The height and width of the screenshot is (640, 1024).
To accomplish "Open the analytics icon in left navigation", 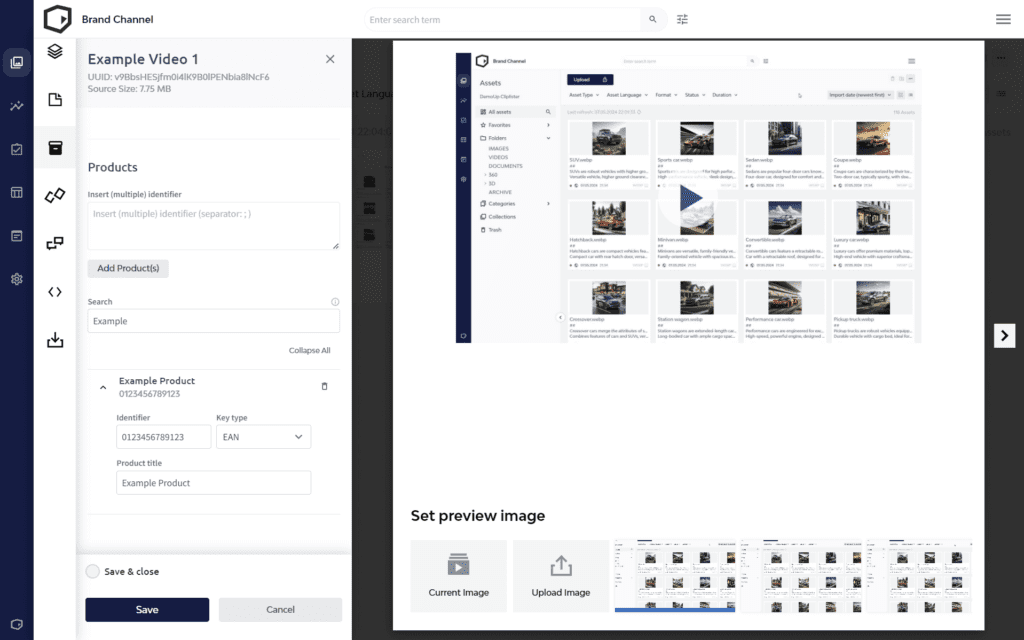I will point(16,106).
